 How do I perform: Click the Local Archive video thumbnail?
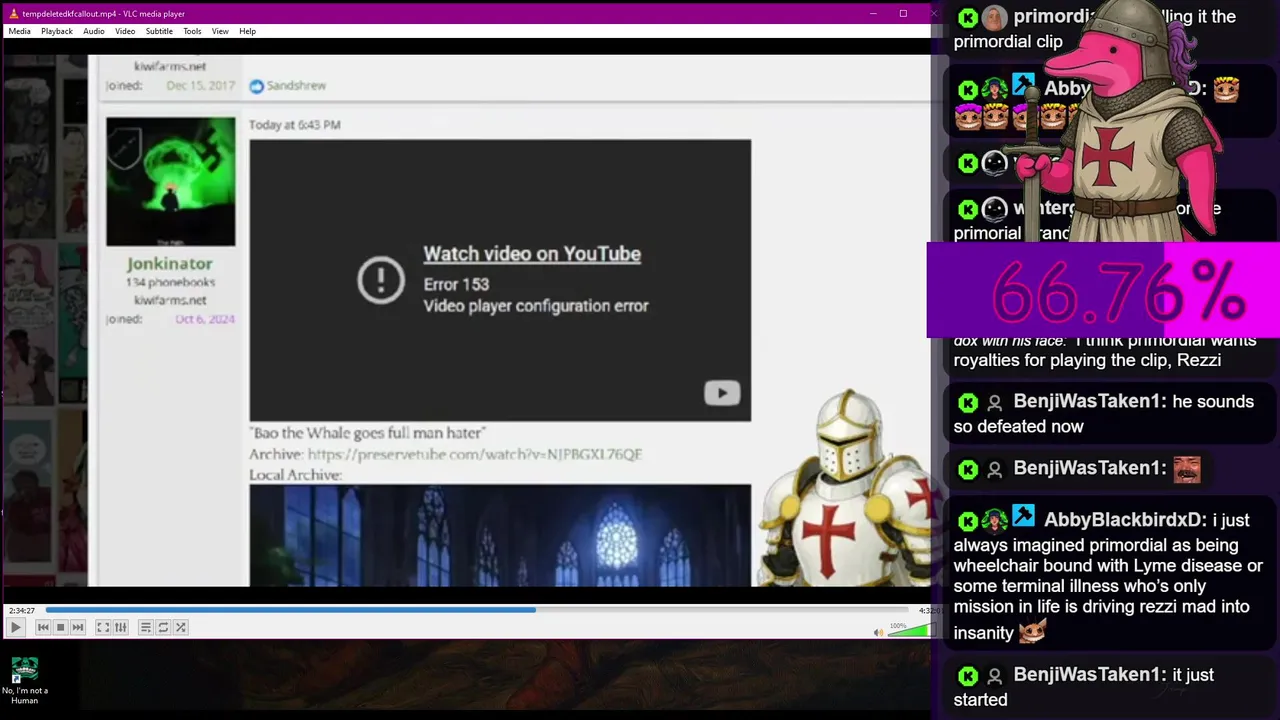click(500, 535)
